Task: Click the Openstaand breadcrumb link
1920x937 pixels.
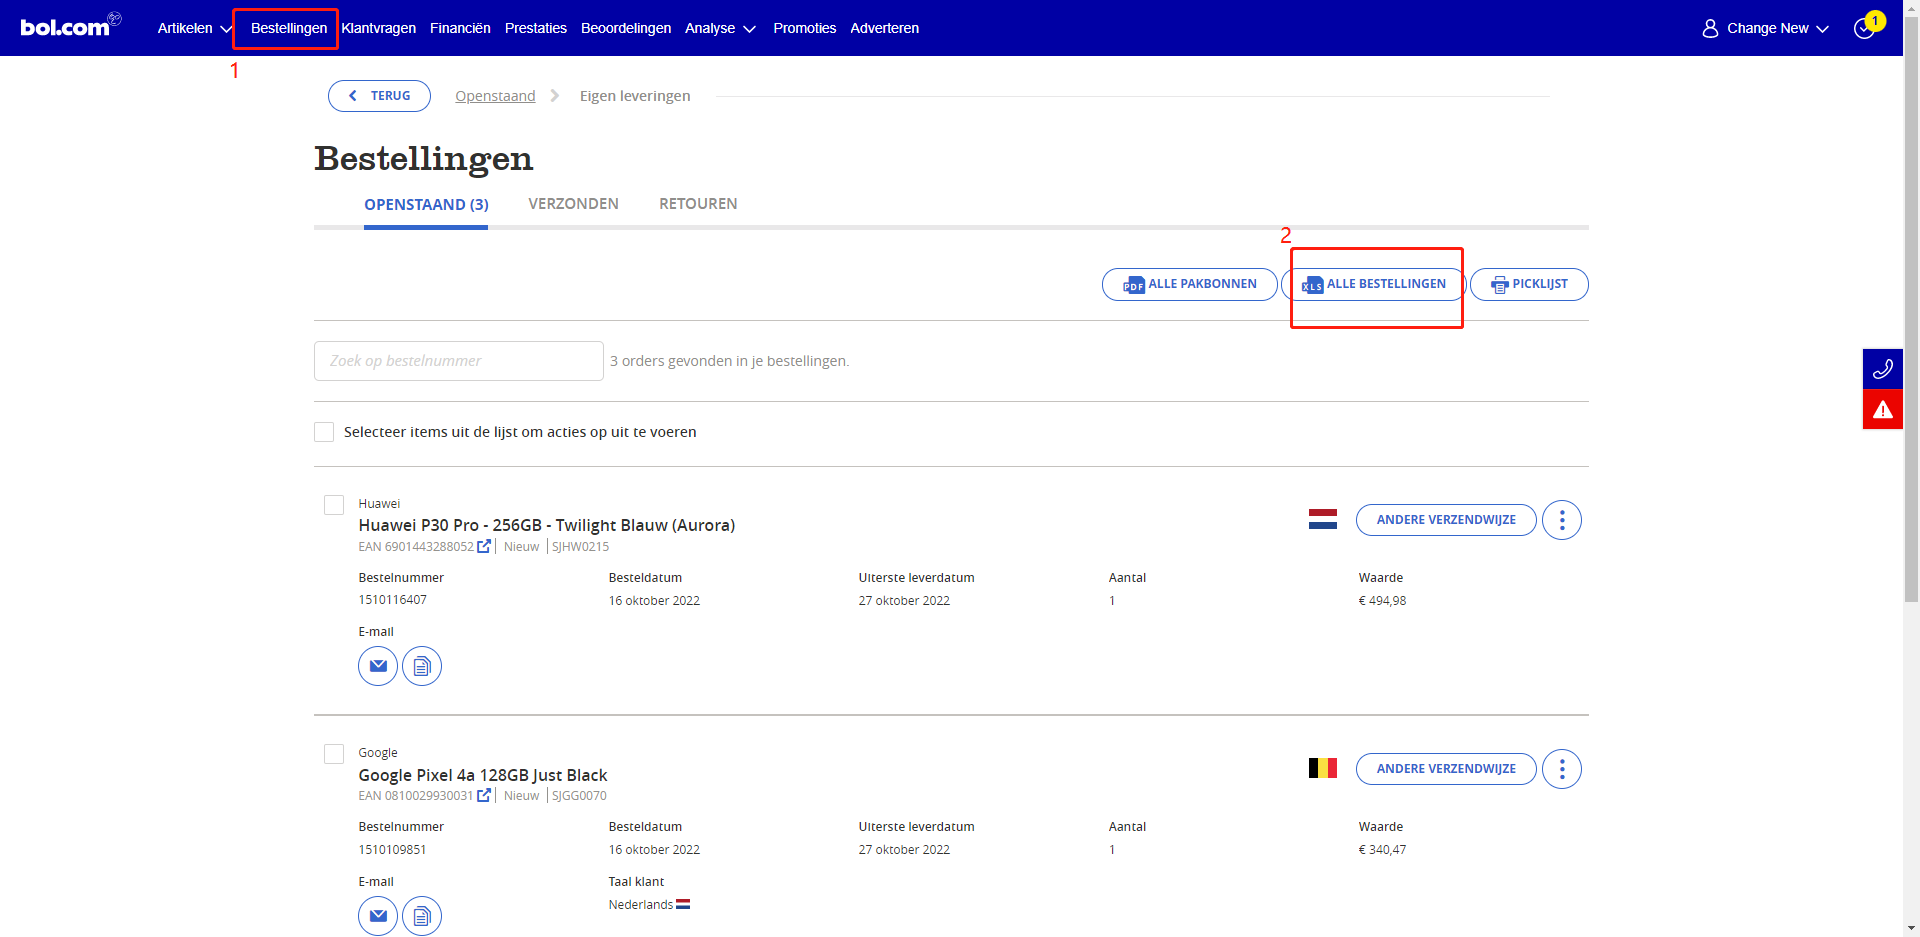Action: (x=495, y=96)
